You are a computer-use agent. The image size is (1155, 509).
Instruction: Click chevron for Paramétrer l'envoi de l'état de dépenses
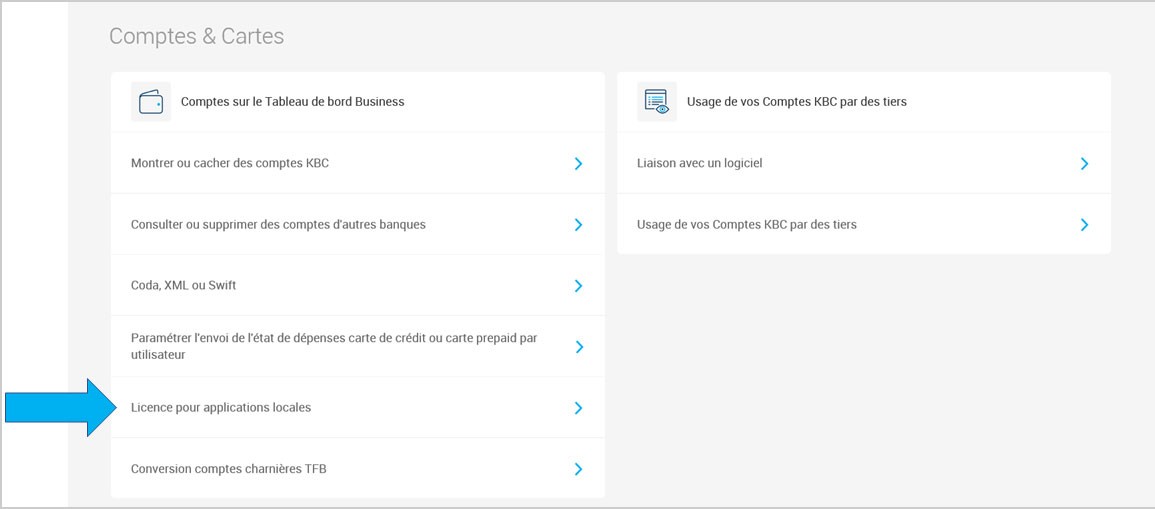tap(578, 347)
